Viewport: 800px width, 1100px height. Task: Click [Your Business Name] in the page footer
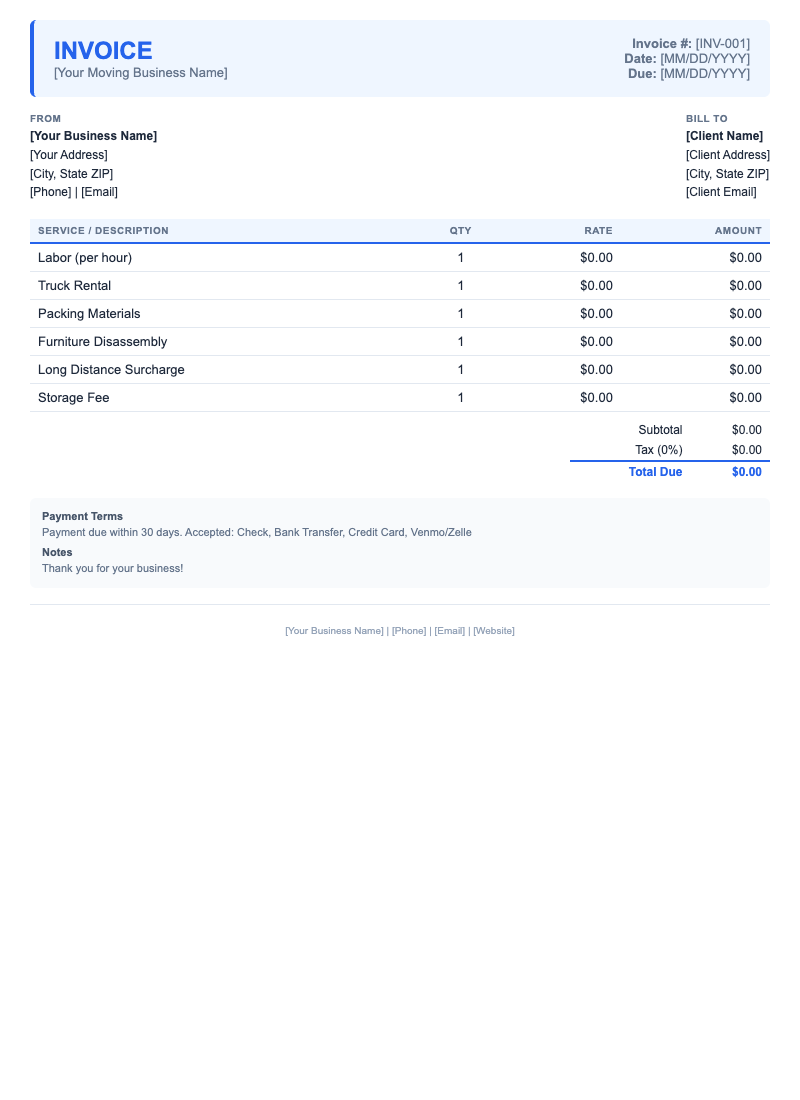click(x=335, y=631)
